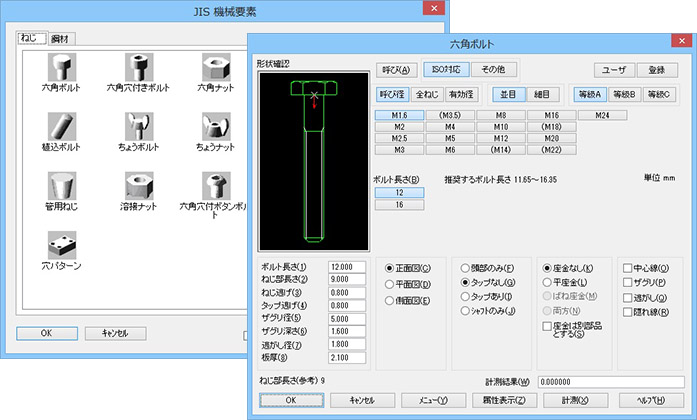The height and width of the screenshot is (420, 697).
Task: Choose the 平座金 flat washer radio option
Action: [x=547, y=283]
